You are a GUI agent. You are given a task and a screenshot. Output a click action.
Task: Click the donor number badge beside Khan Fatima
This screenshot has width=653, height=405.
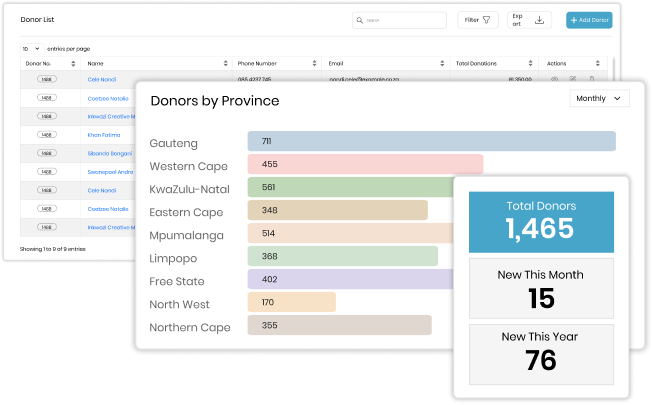pyautogui.click(x=47, y=134)
